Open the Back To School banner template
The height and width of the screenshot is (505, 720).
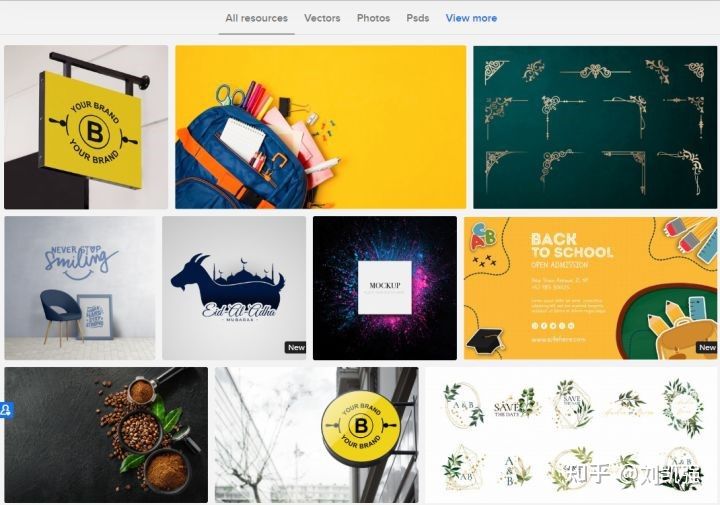pyautogui.click(x=590, y=288)
